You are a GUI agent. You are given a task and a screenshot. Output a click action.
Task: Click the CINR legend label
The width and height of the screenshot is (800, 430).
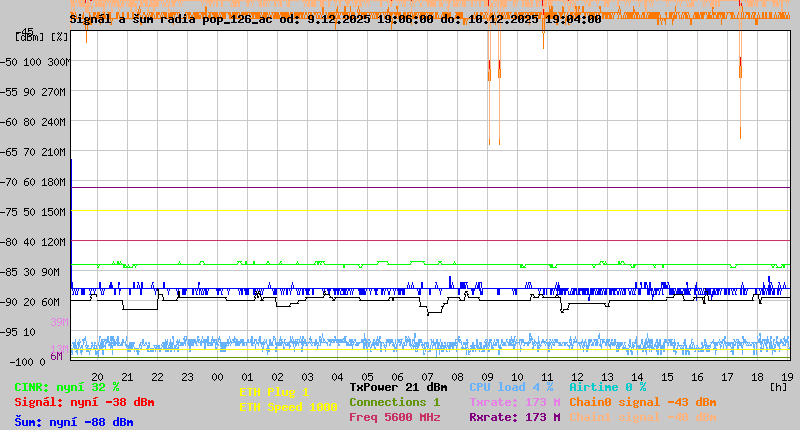coord(66,387)
